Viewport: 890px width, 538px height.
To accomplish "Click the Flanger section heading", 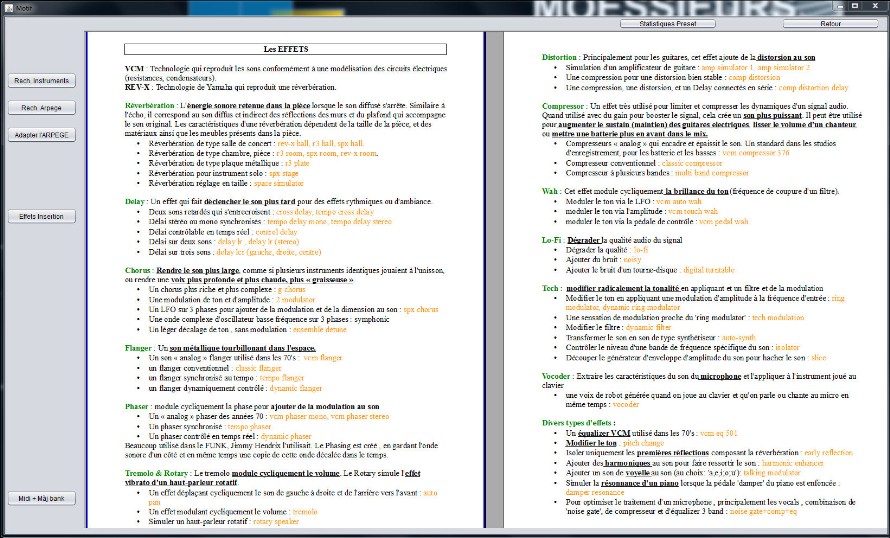I will [x=138, y=348].
